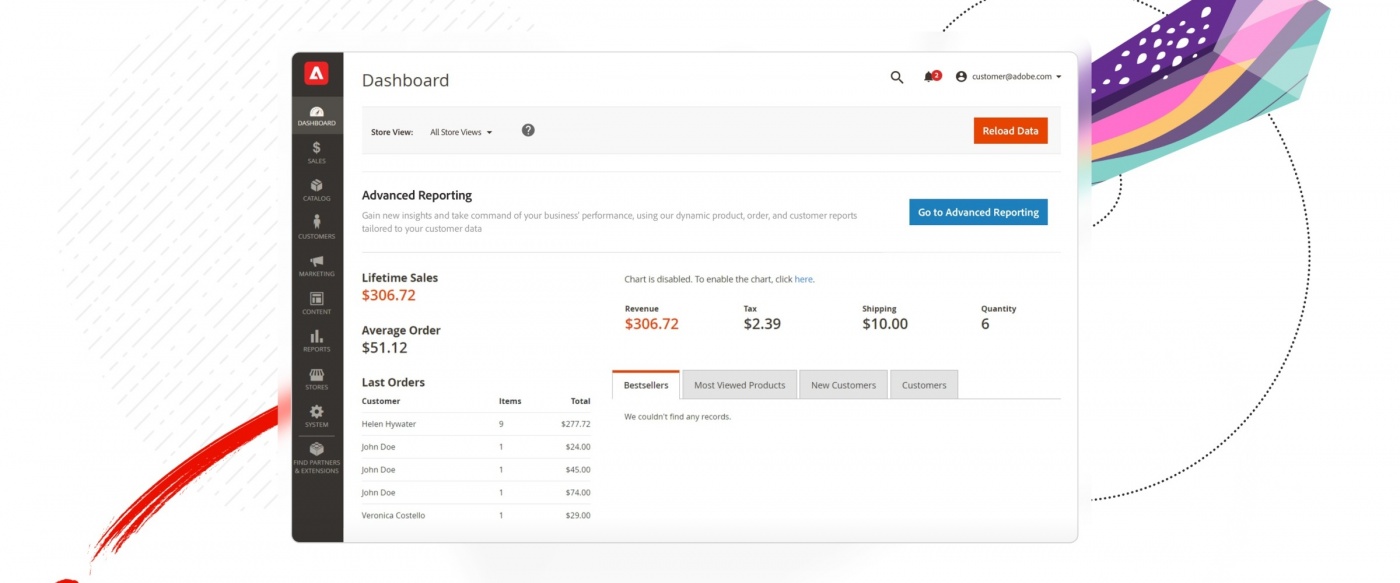Click the Veronica Costello order row
The height and width of the screenshot is (583, 1400).
(476, 516)
